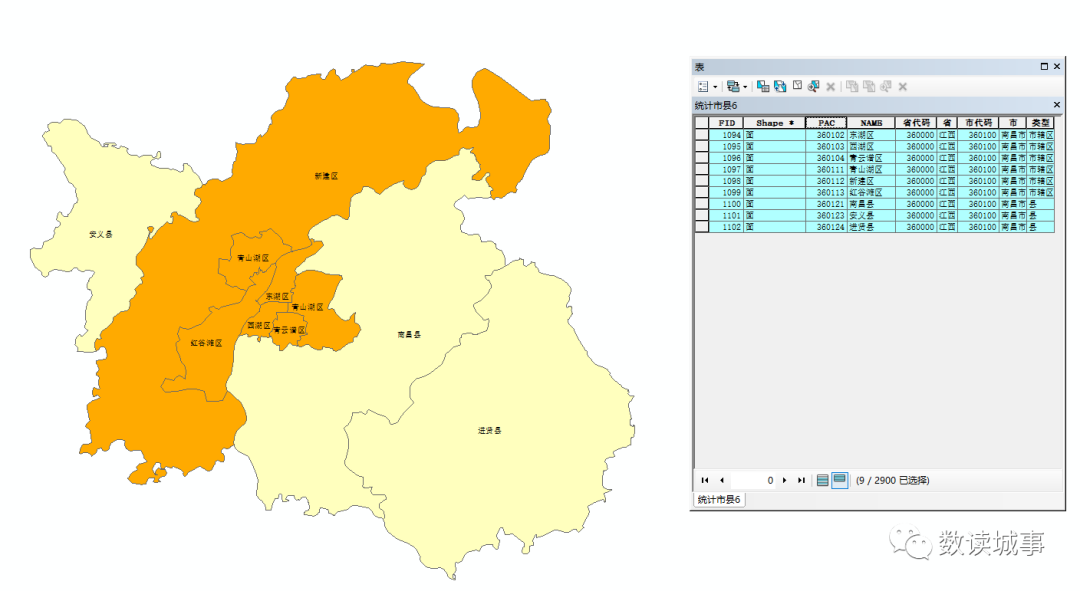Click the row selector for FID 1101
The width and height of the screenshot is (1080, 591).
(x=702, y=216)
